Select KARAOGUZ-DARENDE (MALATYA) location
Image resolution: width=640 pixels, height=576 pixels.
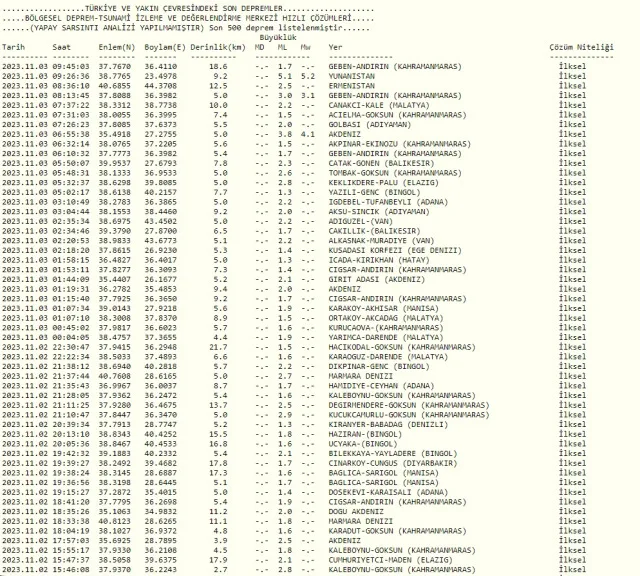point(388,357)
